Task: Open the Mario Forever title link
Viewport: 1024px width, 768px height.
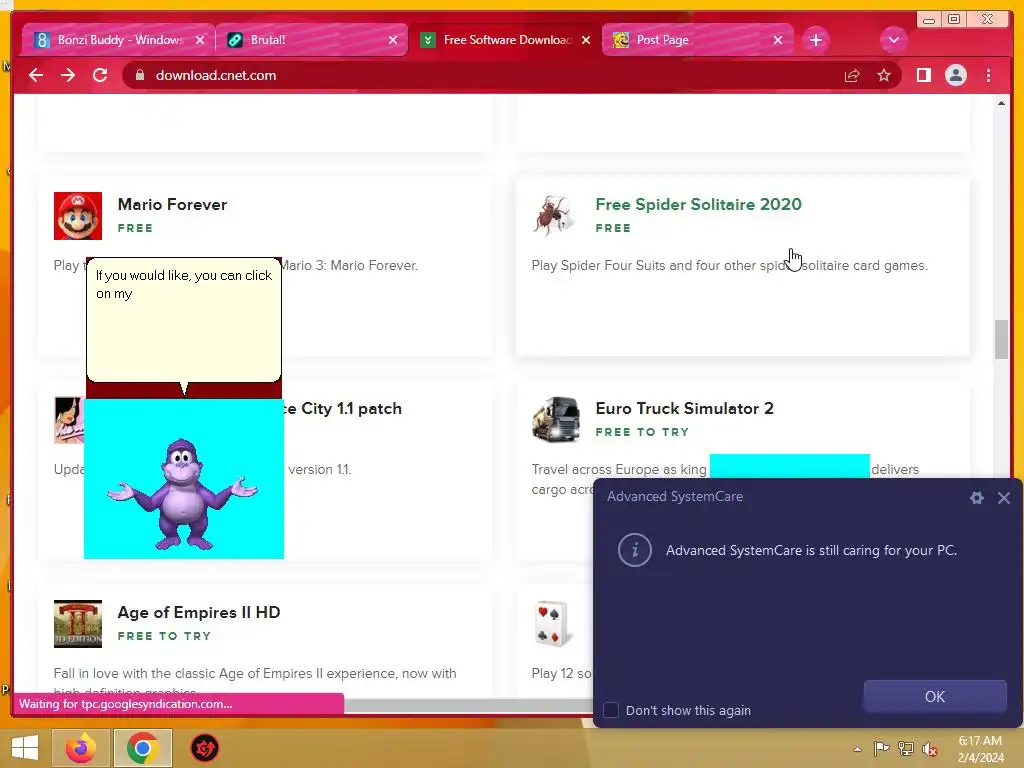Action: pyautogui.click(x=172, y=204)
